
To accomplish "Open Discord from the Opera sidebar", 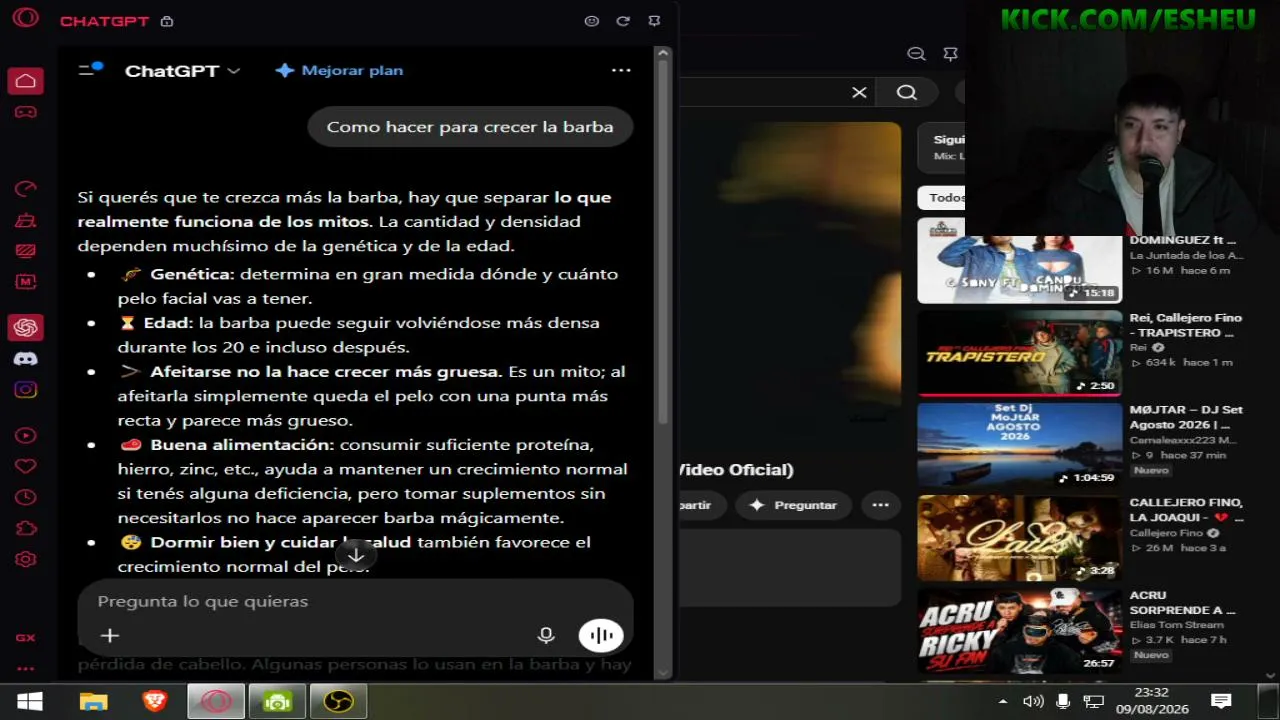I will point(25,359).
